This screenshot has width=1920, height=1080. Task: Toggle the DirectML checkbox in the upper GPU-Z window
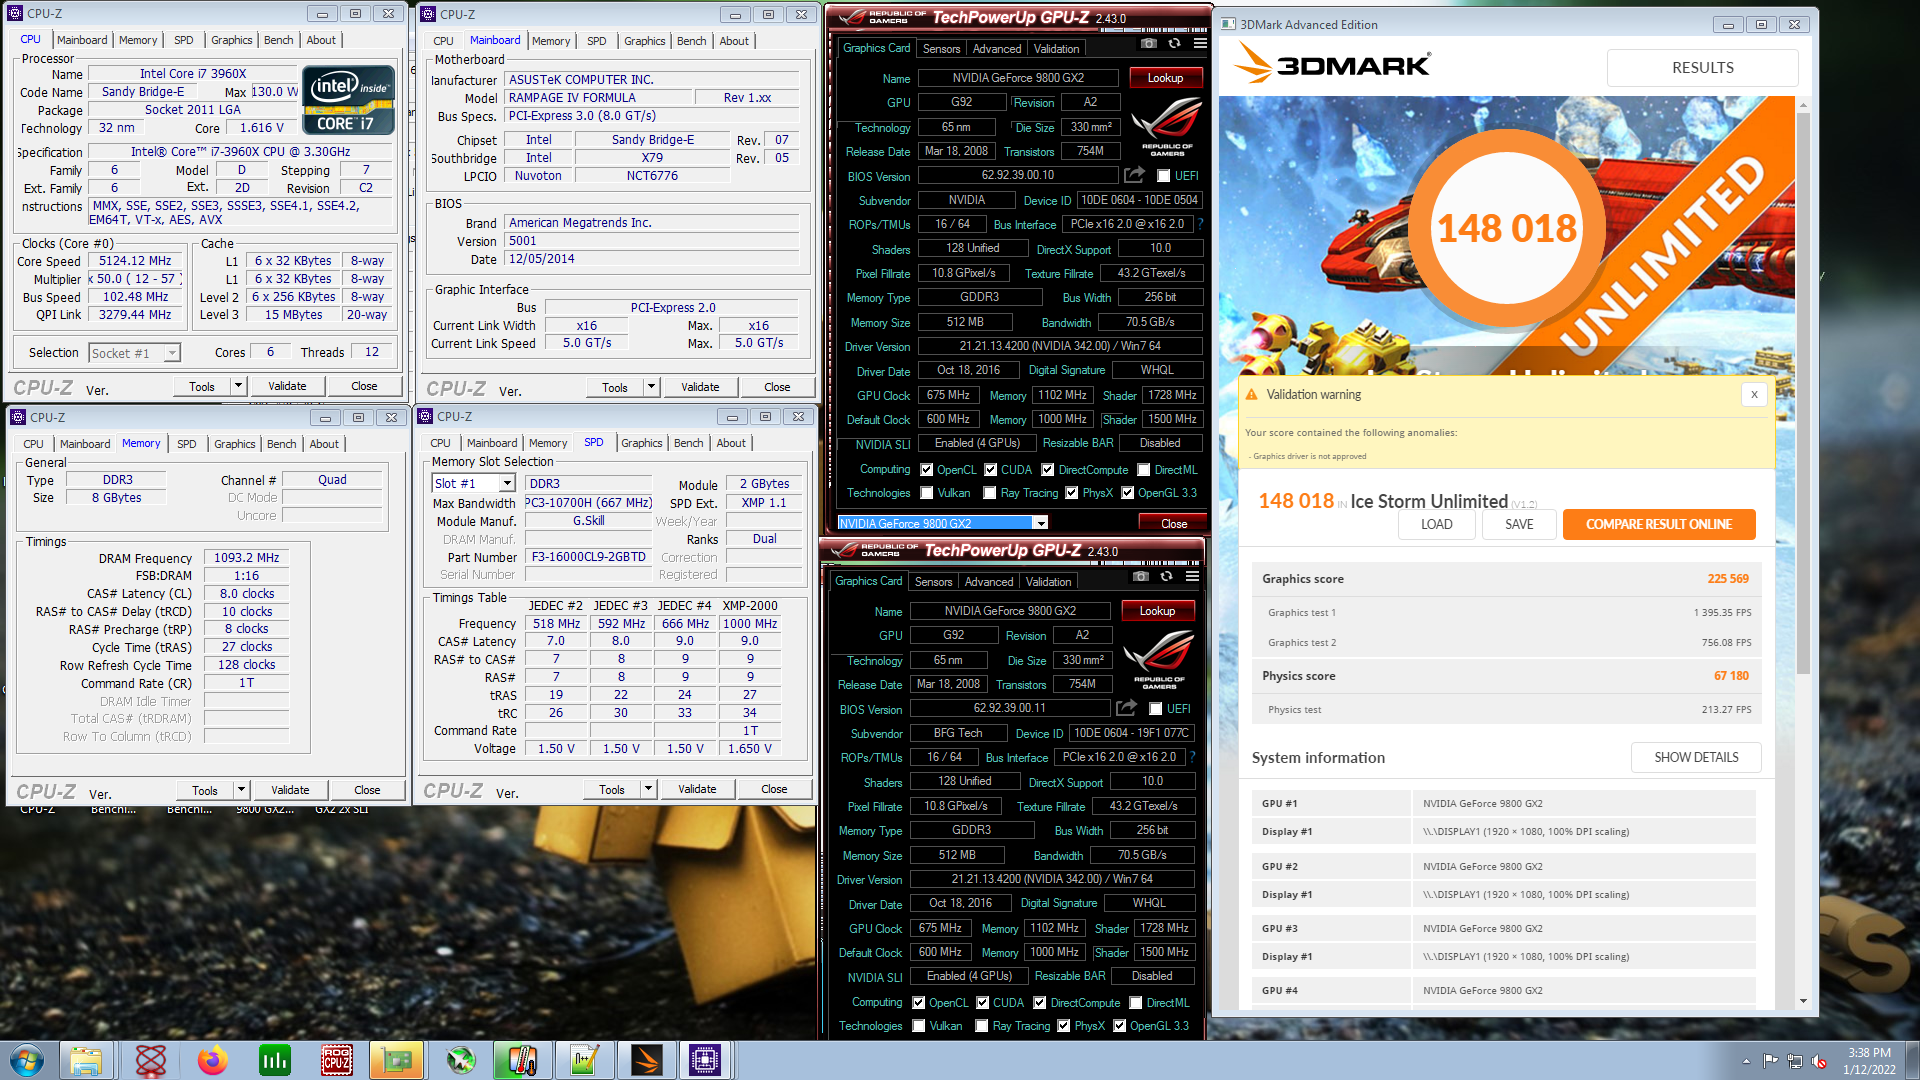1144,470
